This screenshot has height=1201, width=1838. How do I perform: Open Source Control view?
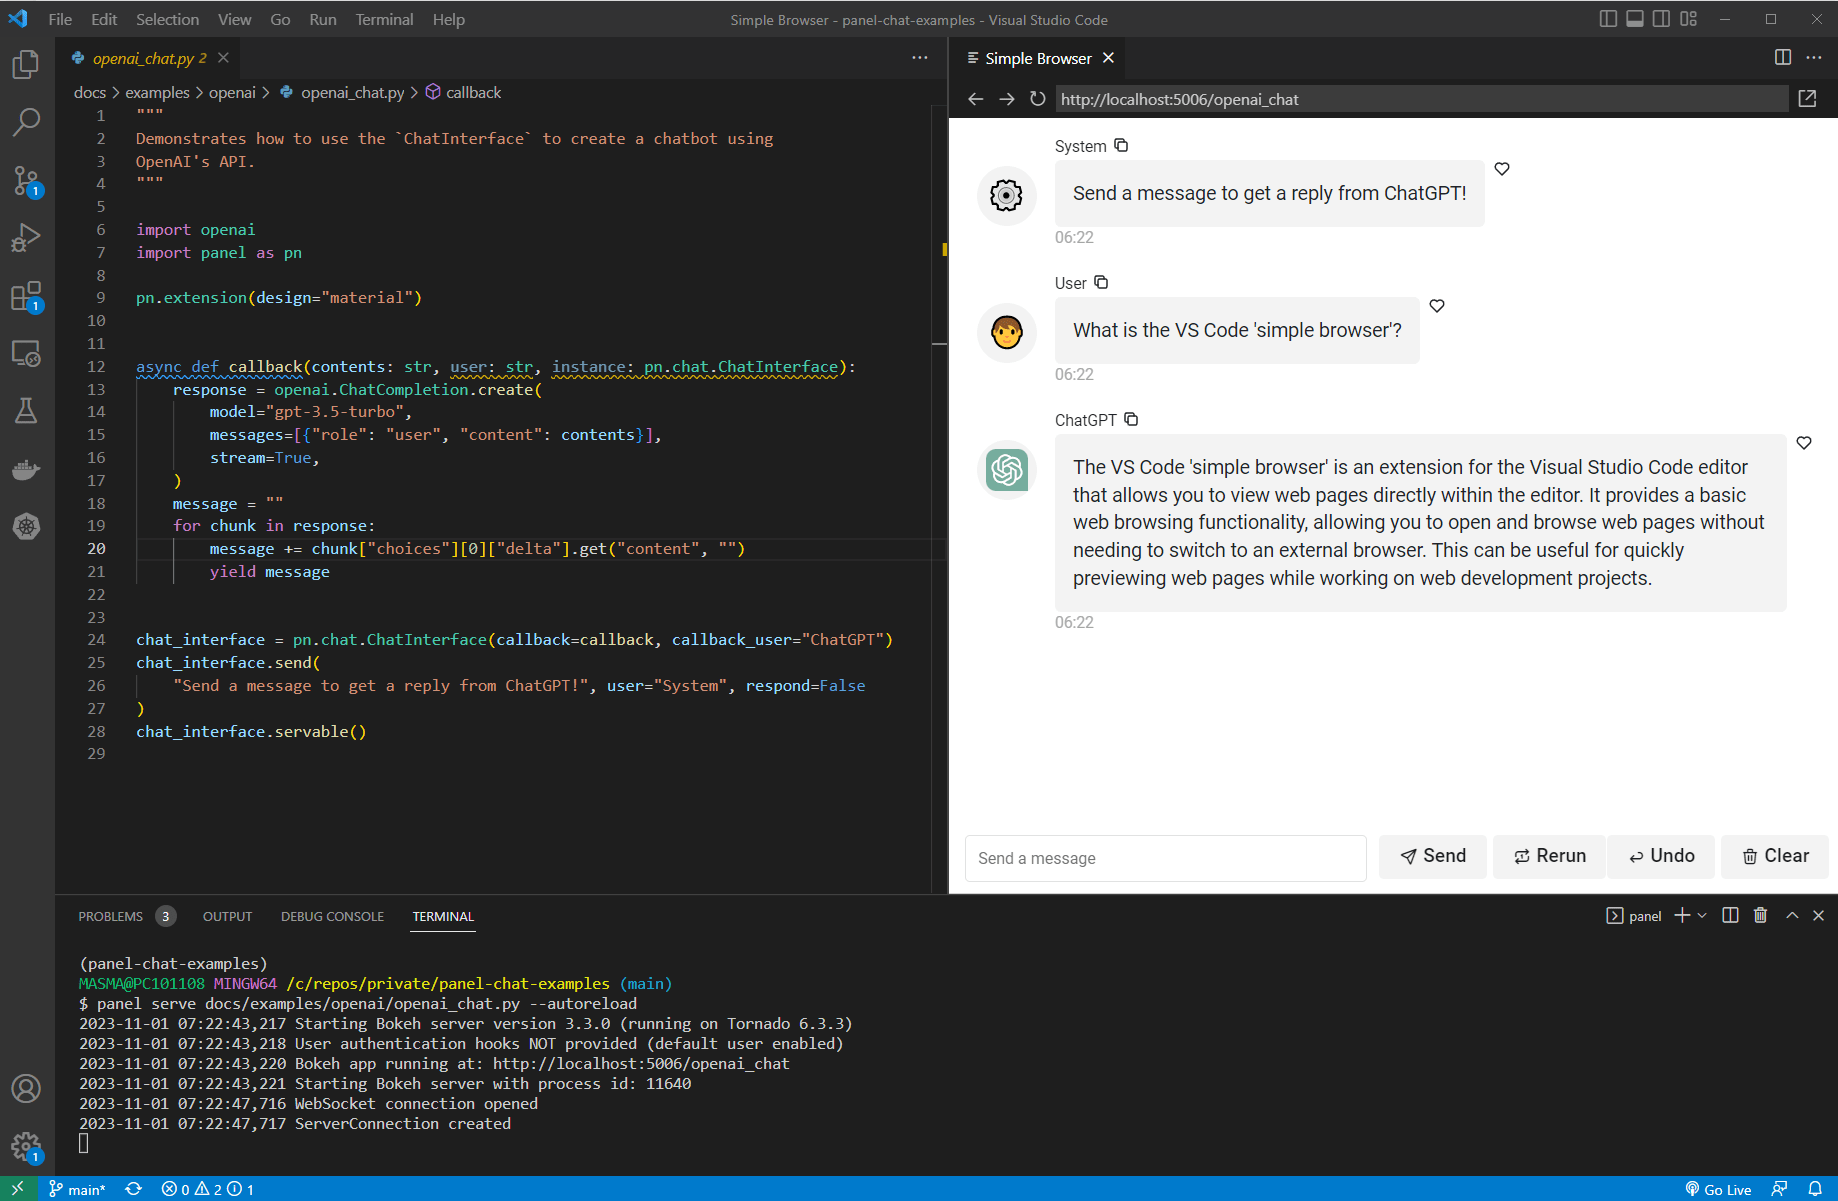click(x=26, y=180)
